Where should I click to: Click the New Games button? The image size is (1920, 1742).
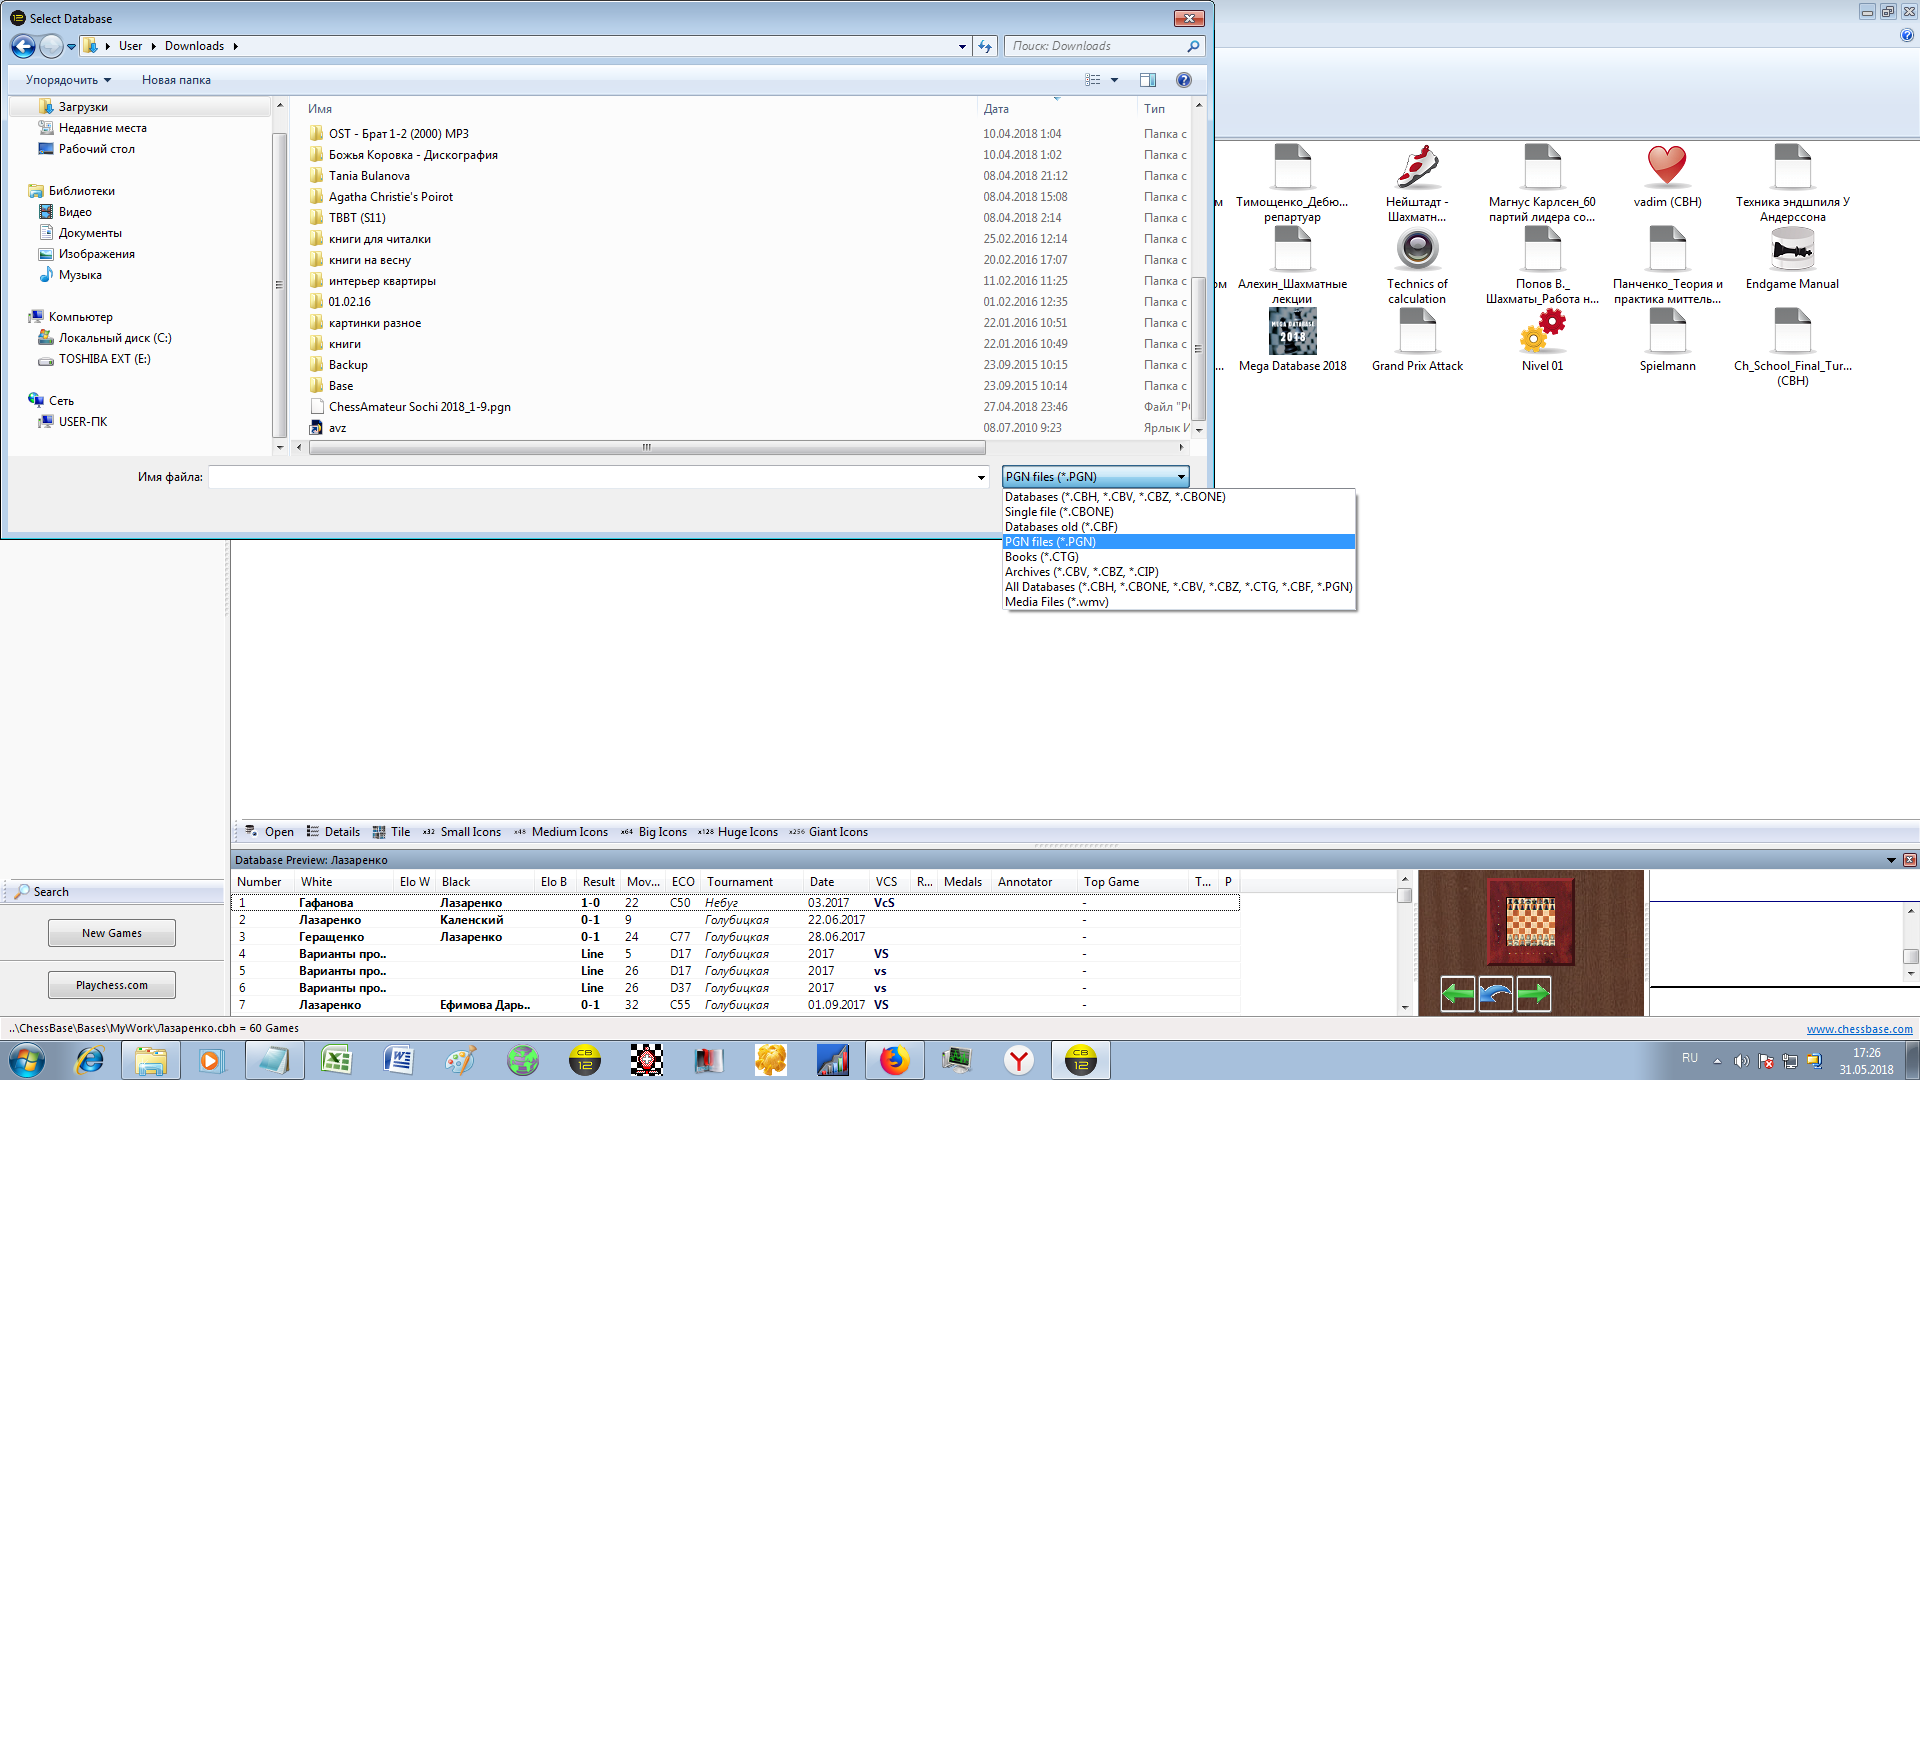[112, 933]
